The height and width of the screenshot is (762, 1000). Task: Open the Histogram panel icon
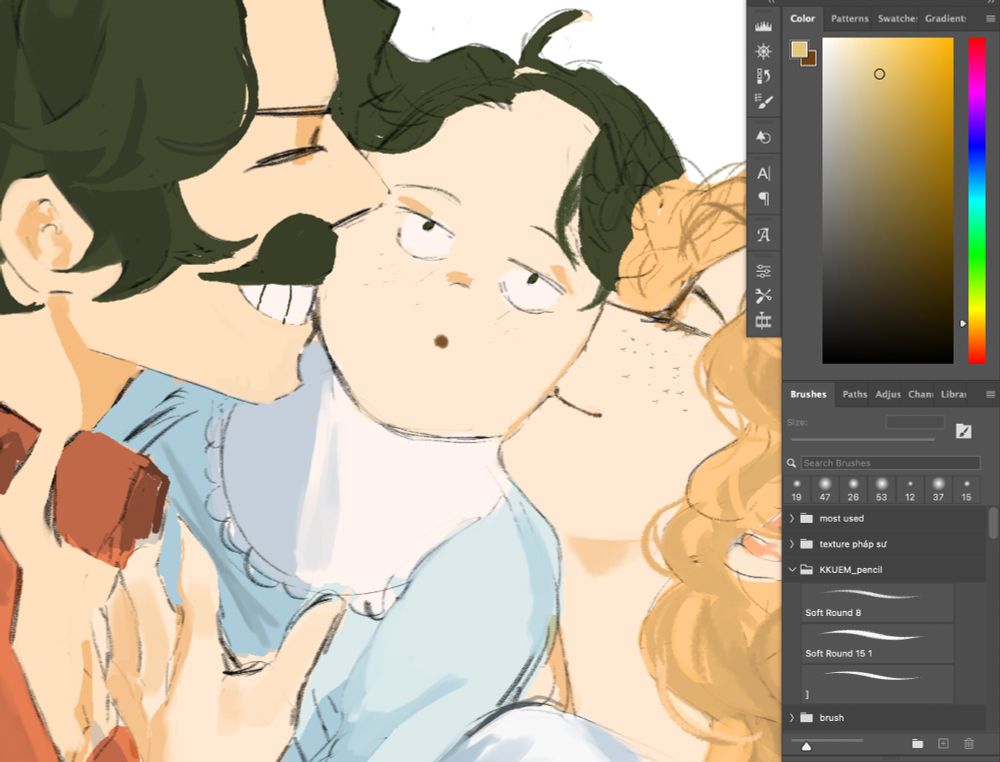coord(763,26)
